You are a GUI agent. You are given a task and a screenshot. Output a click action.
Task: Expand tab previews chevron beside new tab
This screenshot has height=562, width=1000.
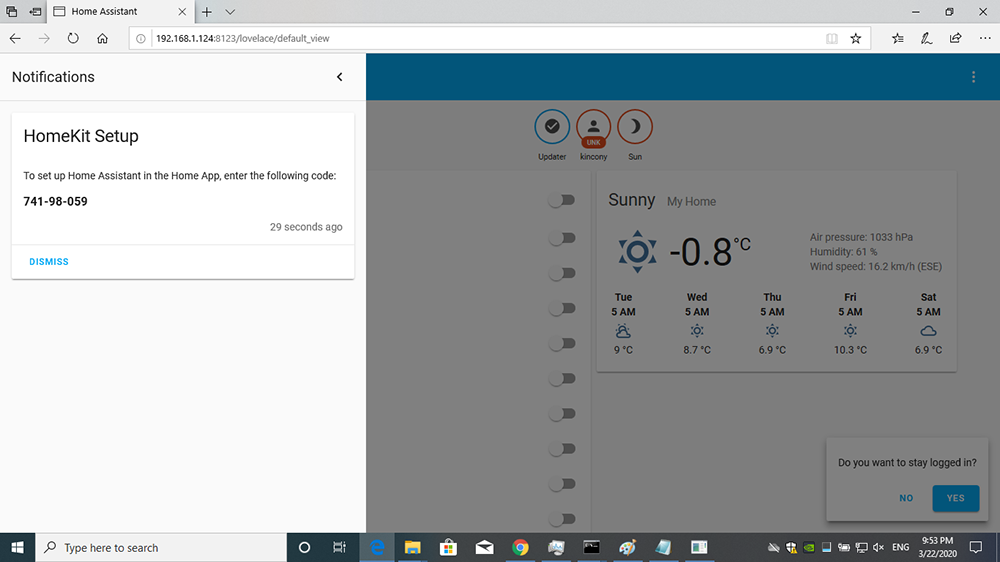point(231,12)
